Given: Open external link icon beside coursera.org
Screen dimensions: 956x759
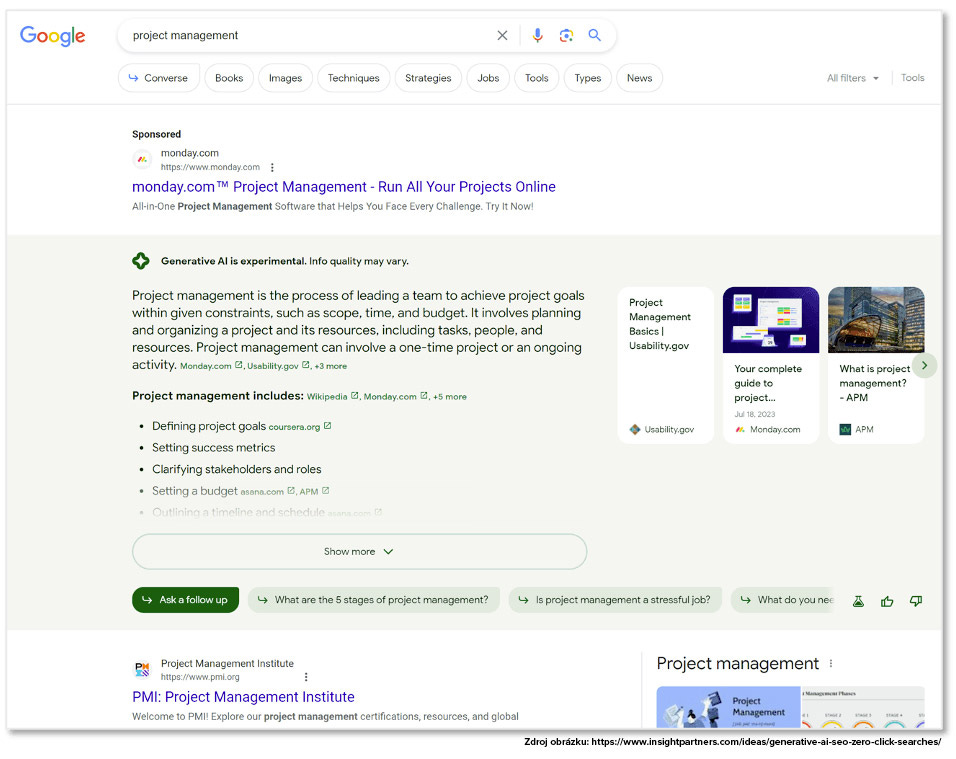Looking at the screenshot, I should coord(327,426).
